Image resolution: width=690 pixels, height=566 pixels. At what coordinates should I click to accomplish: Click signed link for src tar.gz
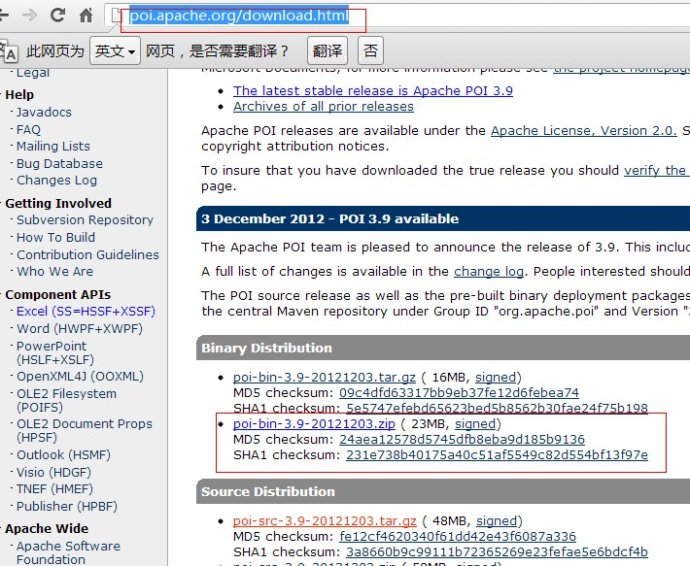click(496, 521)
